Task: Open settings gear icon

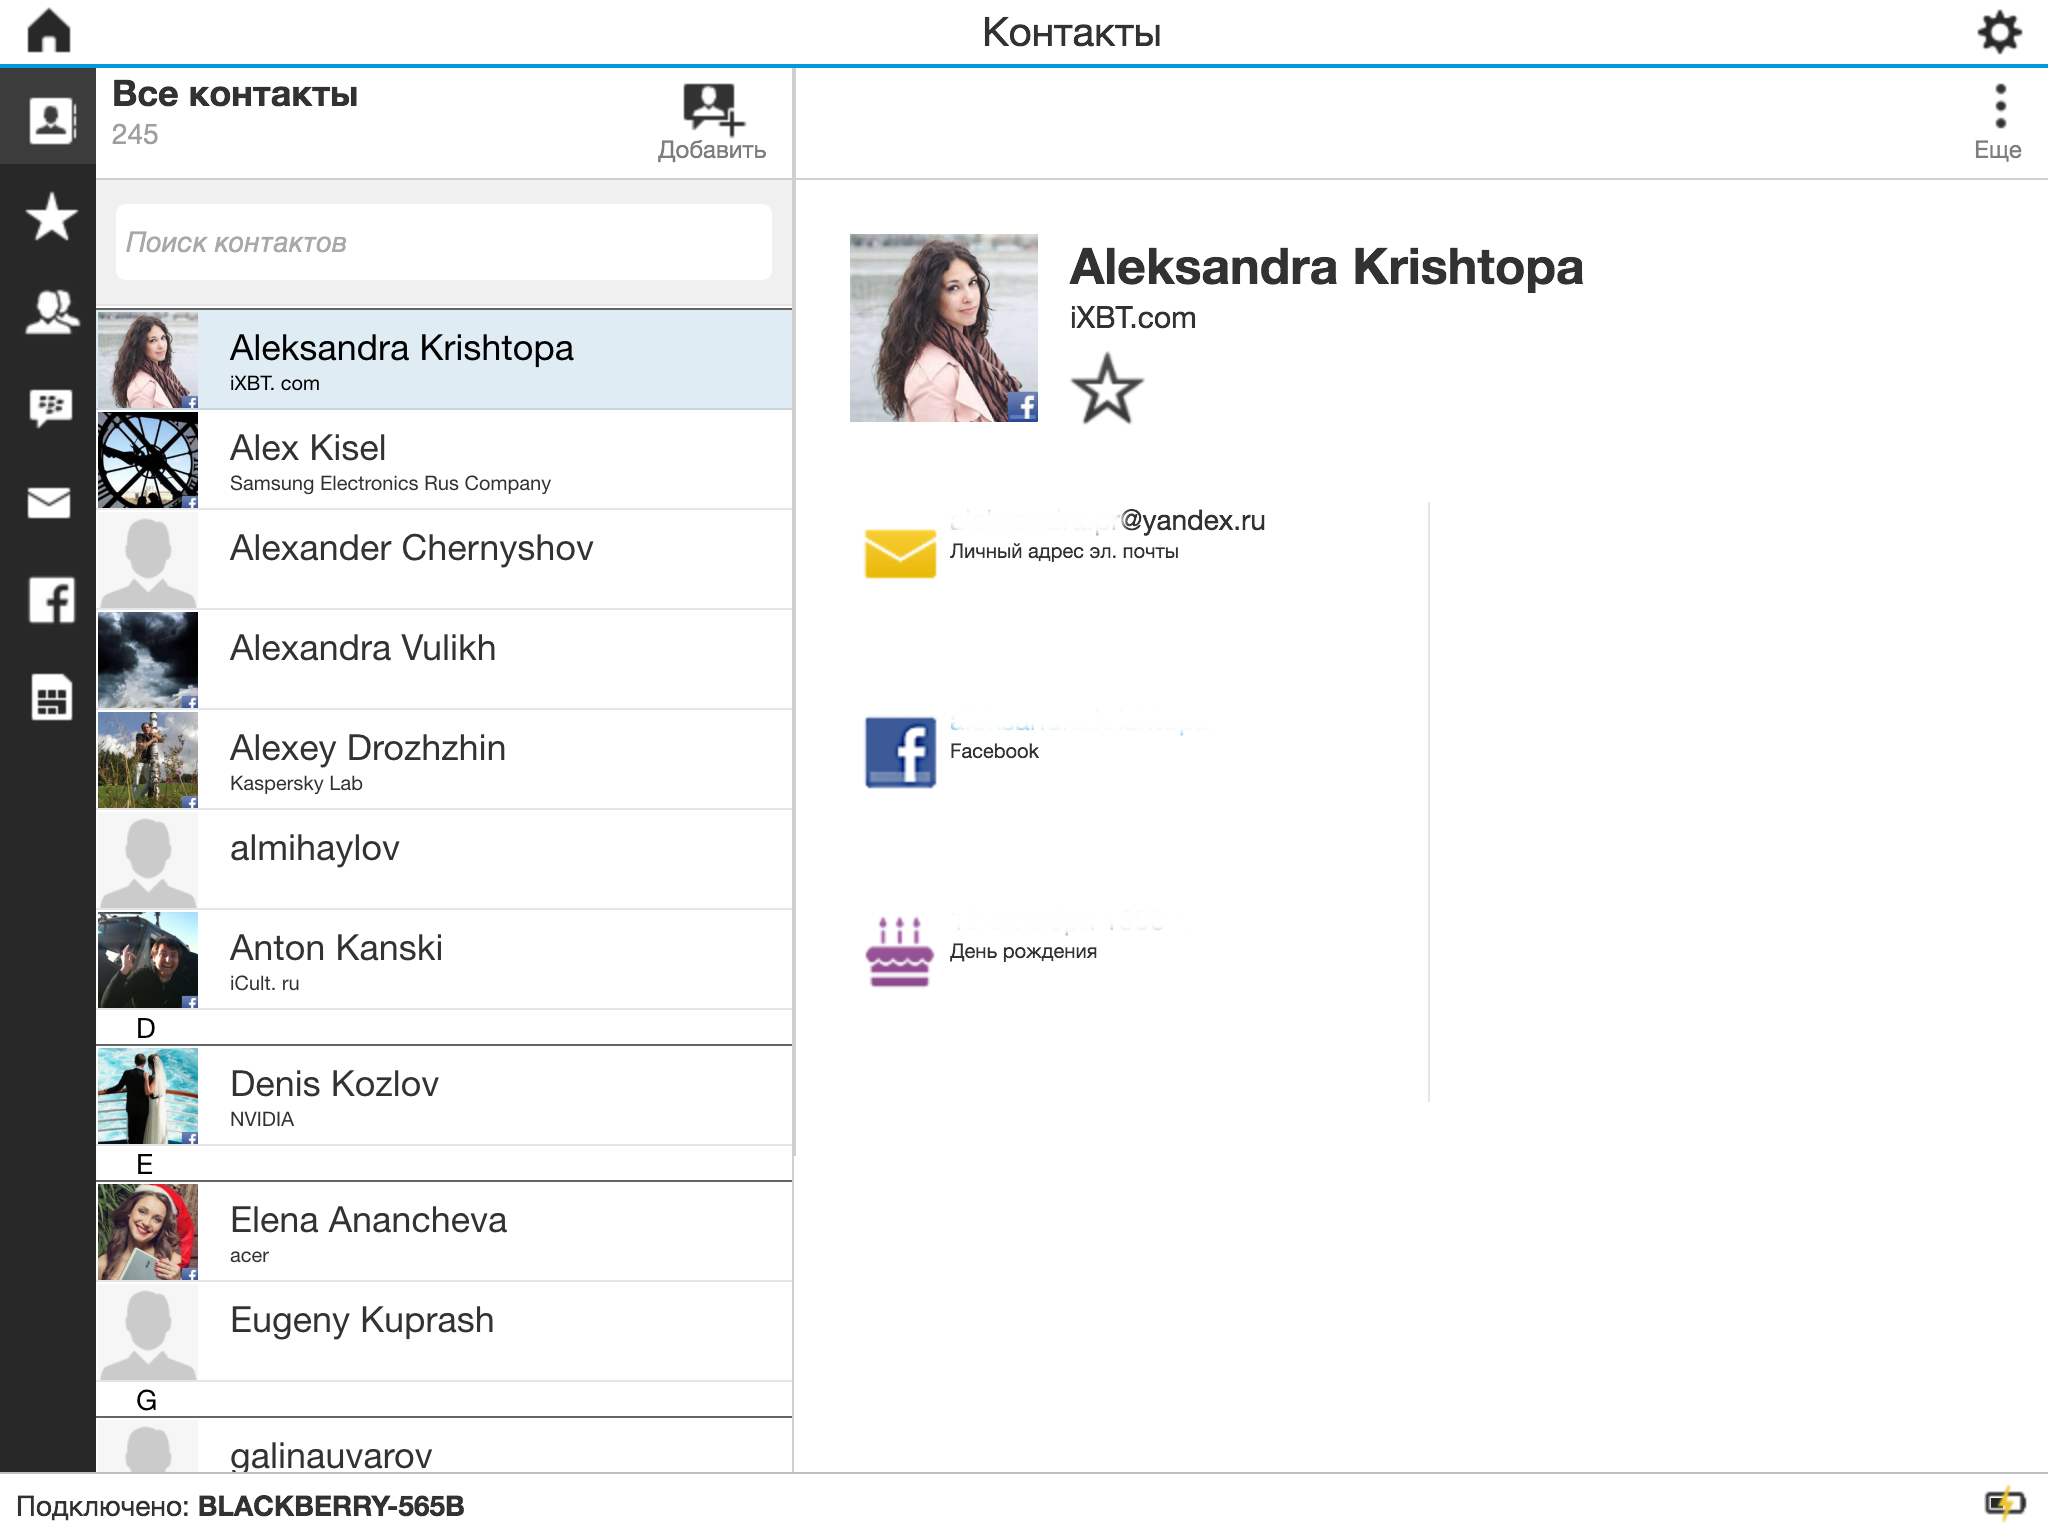Action: tap(1999, 32)
